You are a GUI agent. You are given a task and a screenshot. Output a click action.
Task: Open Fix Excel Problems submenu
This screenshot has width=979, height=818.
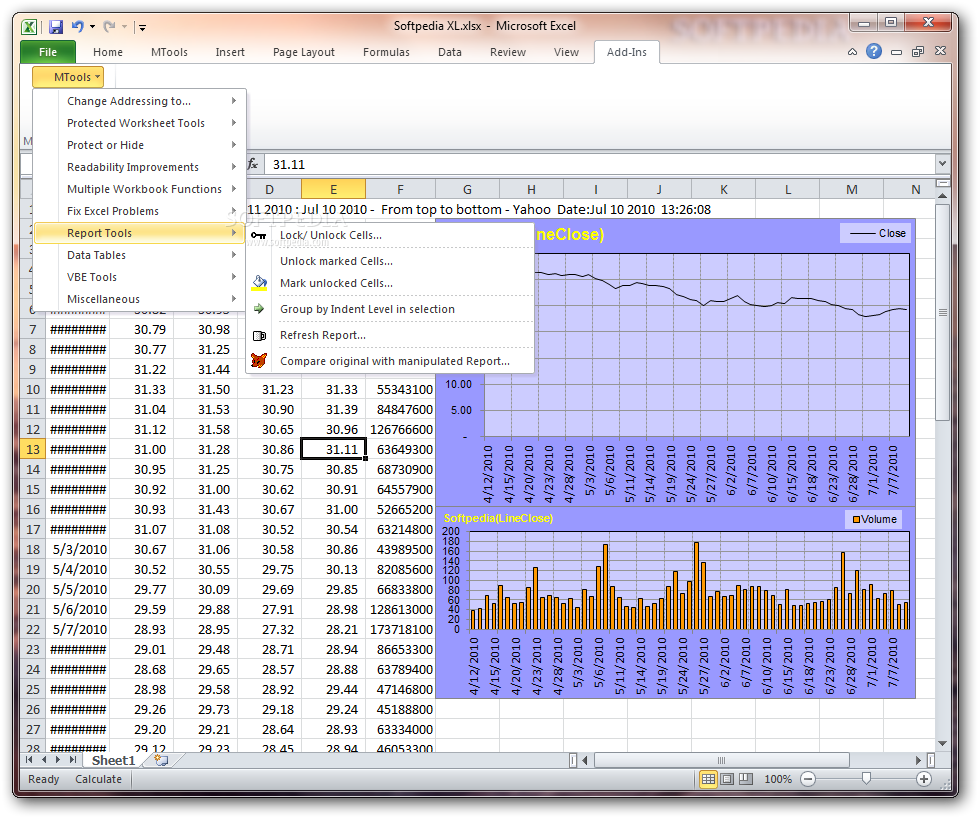pos(140,211)
